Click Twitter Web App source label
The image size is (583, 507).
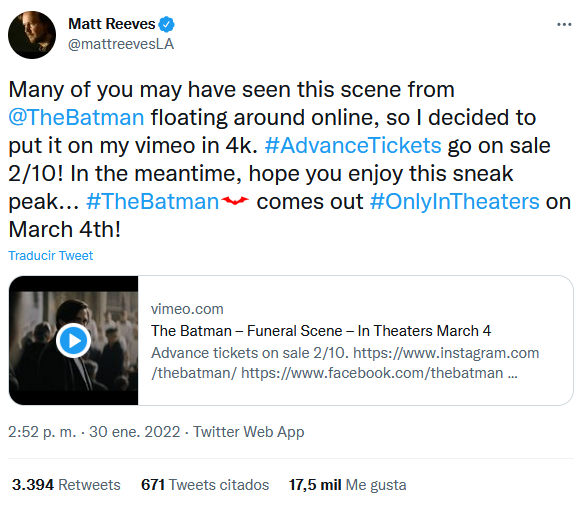pyautogui.click(x=248, y=432)
